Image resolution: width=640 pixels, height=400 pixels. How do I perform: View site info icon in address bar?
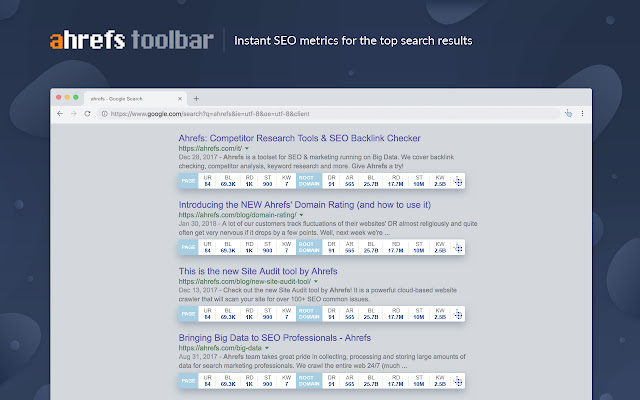coord(104,114)
